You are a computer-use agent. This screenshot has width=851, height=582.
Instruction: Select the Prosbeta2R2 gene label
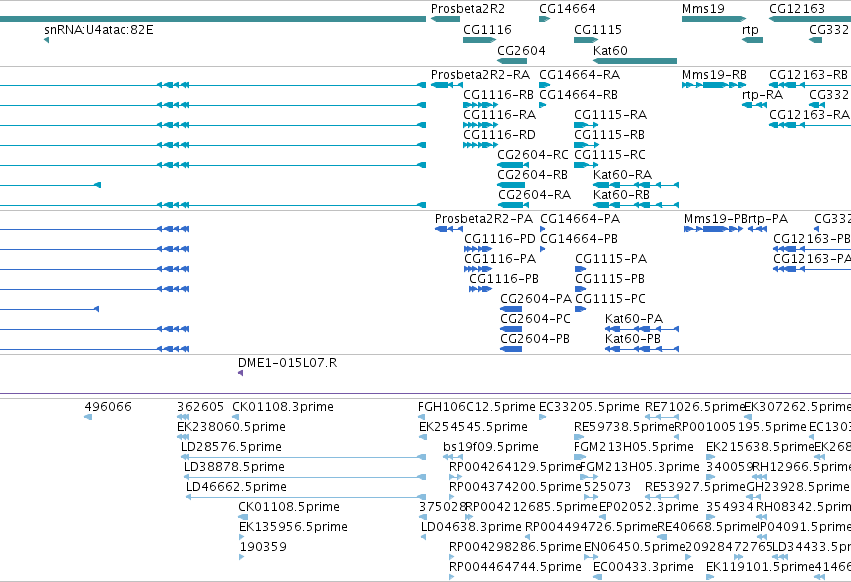point(467,9)
